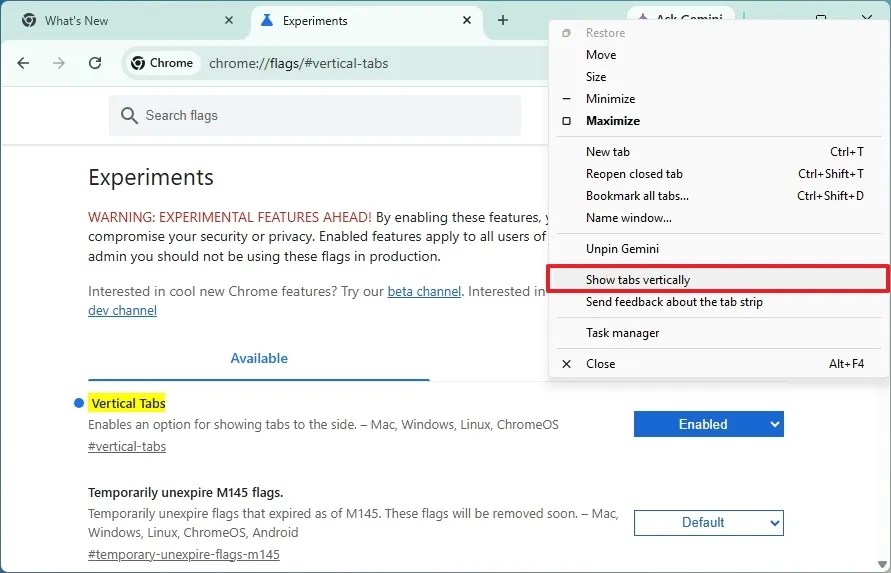Select Minimize in the window menu
Screen dimensions: 891x573
[718, 99]
